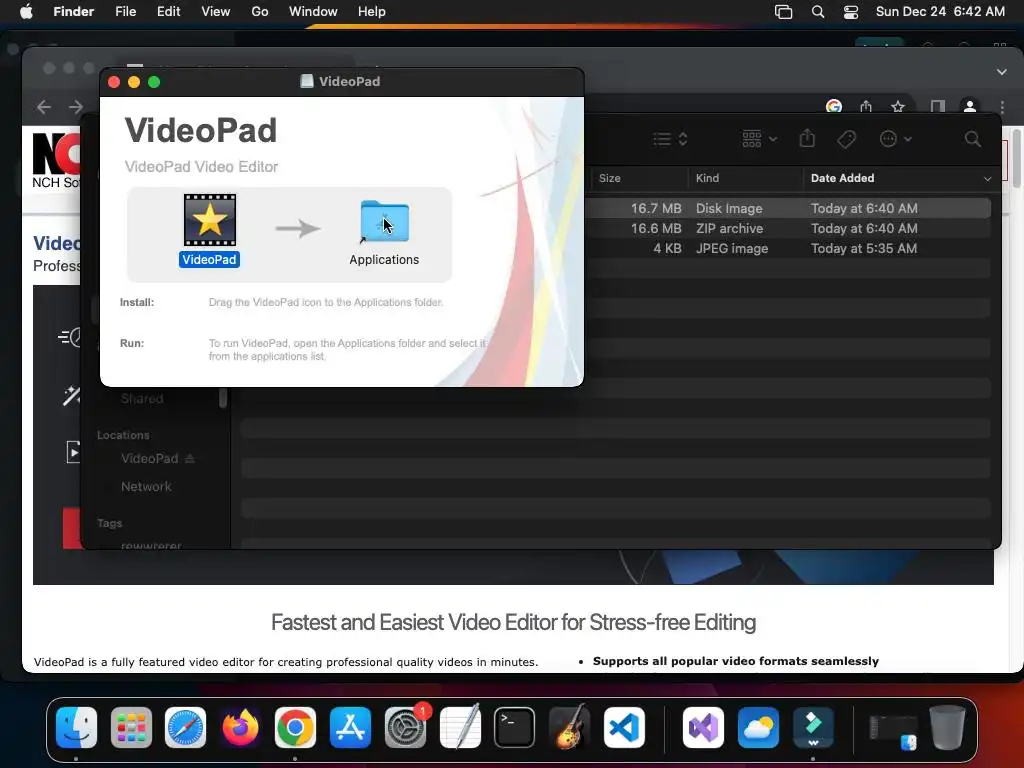
Task: Click the Finder Share toolbar icon
Action: [807, 138]
